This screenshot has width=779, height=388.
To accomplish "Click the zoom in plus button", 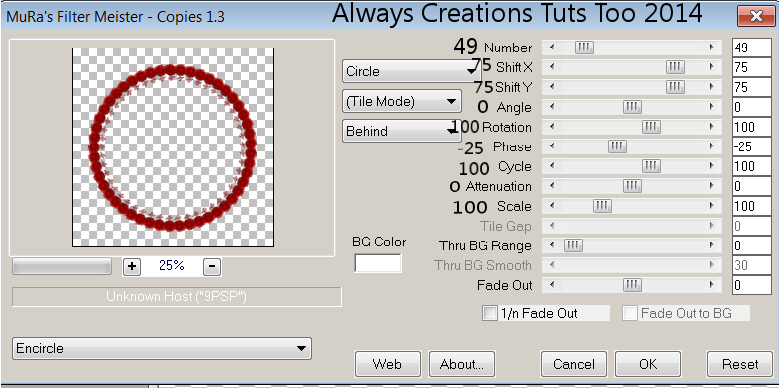I will [132, 267].
